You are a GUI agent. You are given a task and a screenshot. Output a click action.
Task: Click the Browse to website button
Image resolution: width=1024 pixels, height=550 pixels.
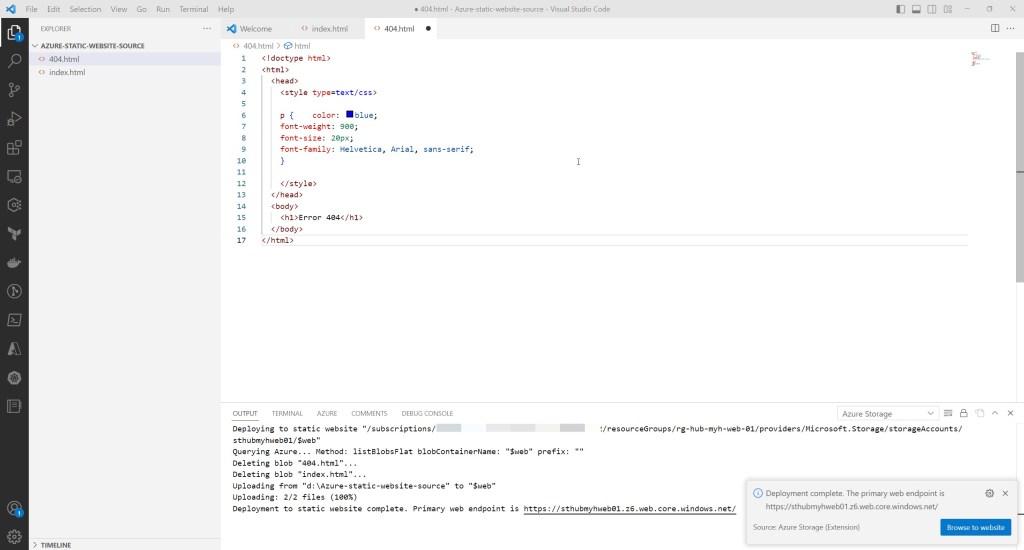pos(975,527)
